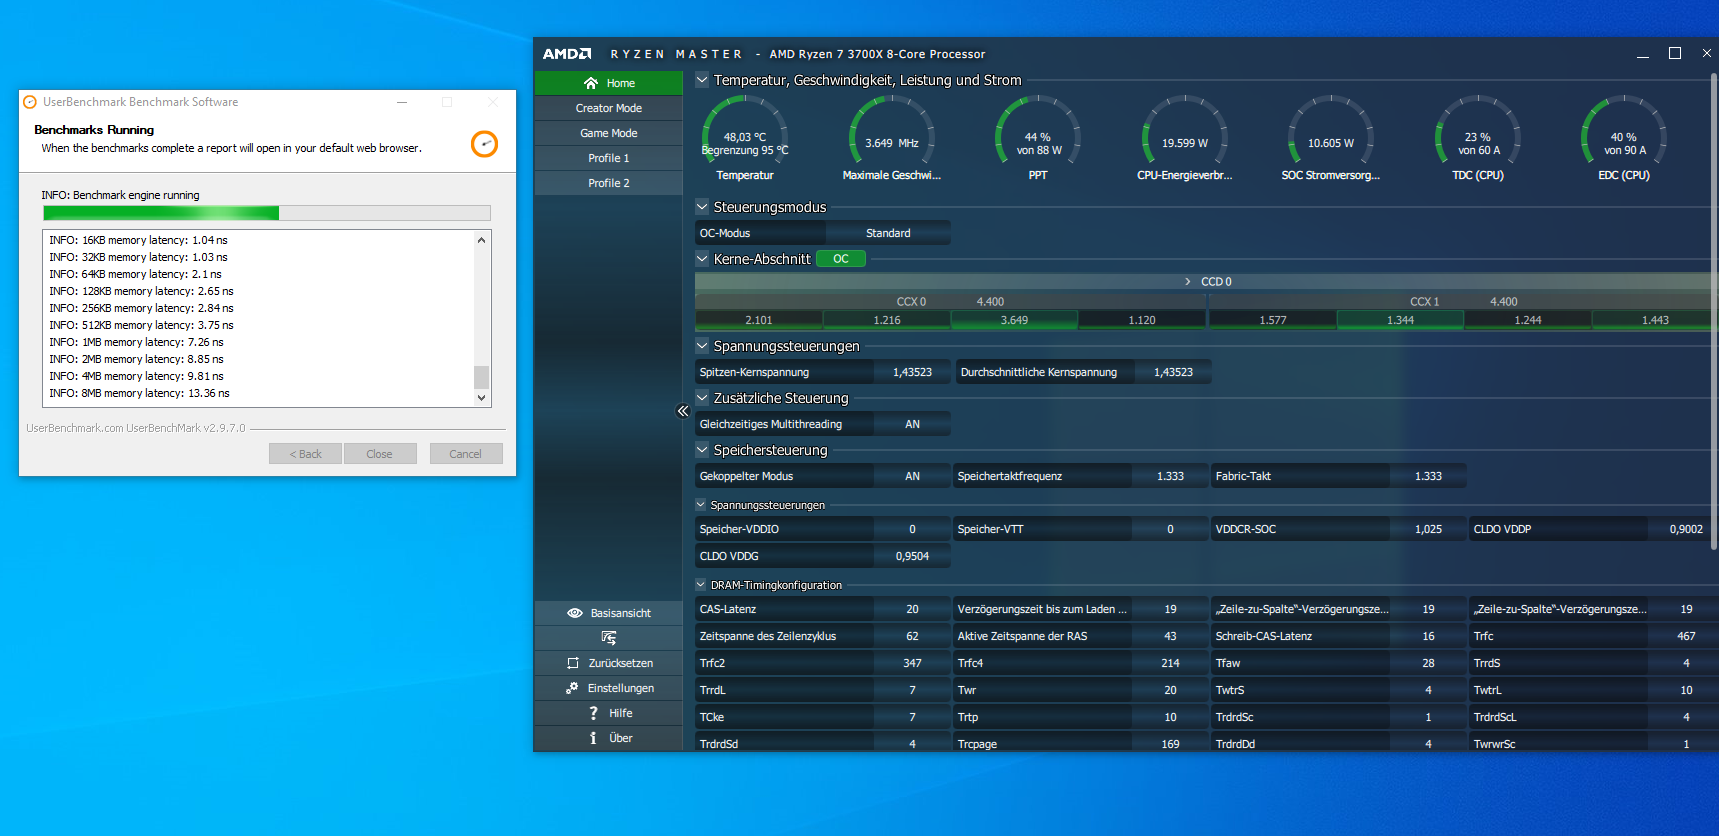
Task: Open Profile 1
Action: [x=609, y=158]
